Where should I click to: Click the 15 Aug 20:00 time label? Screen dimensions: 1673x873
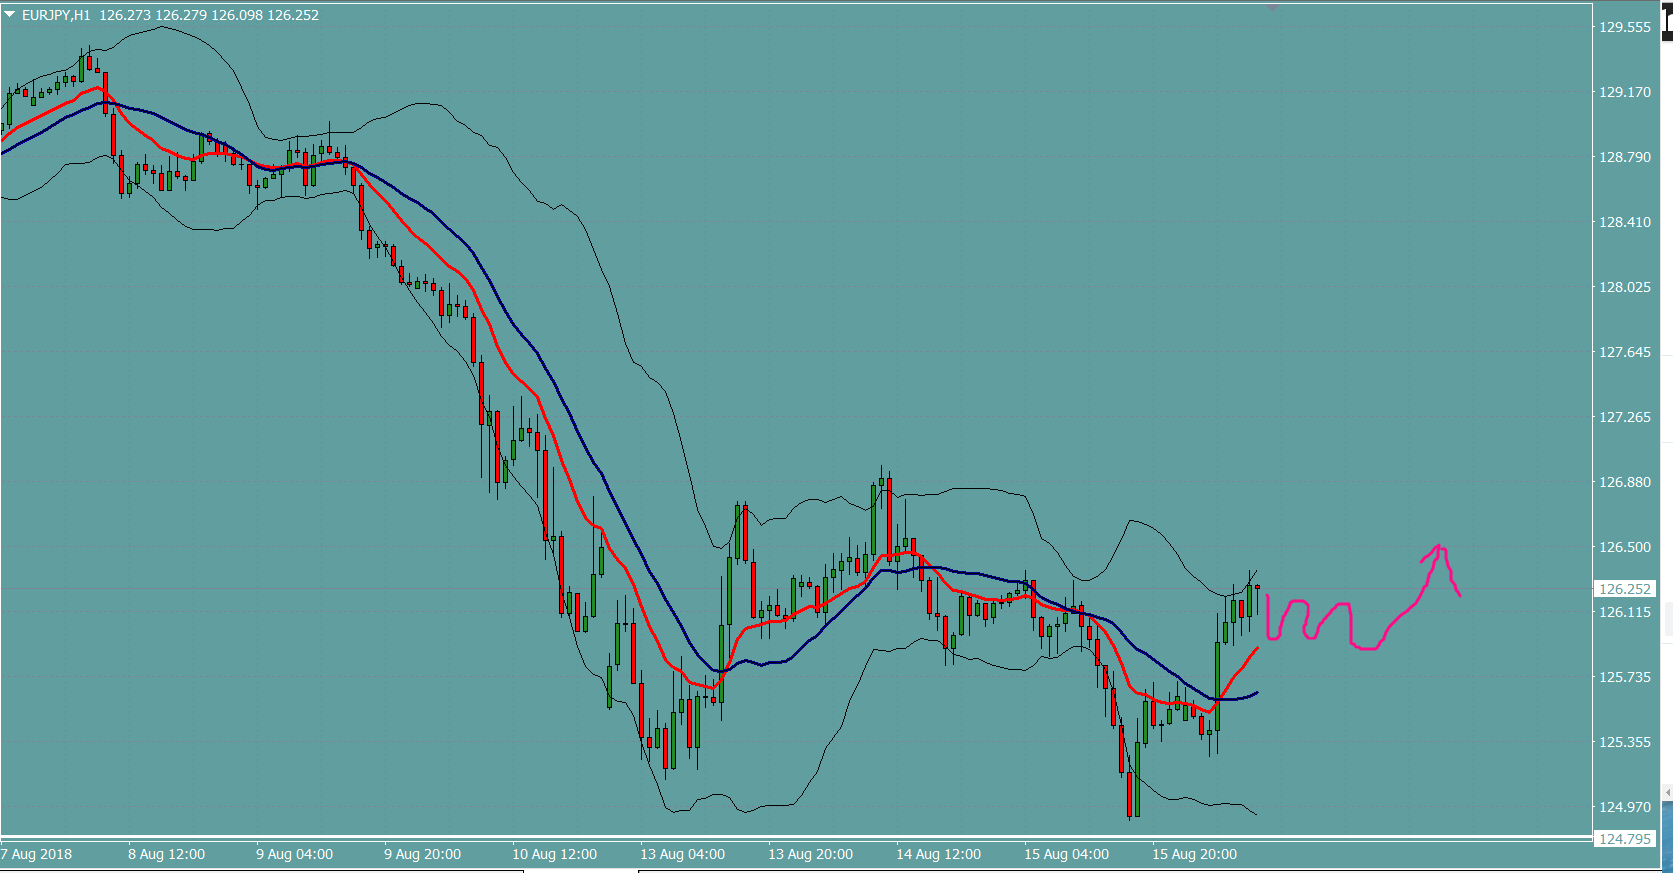pyautogui.click(x=1194, y=854)
